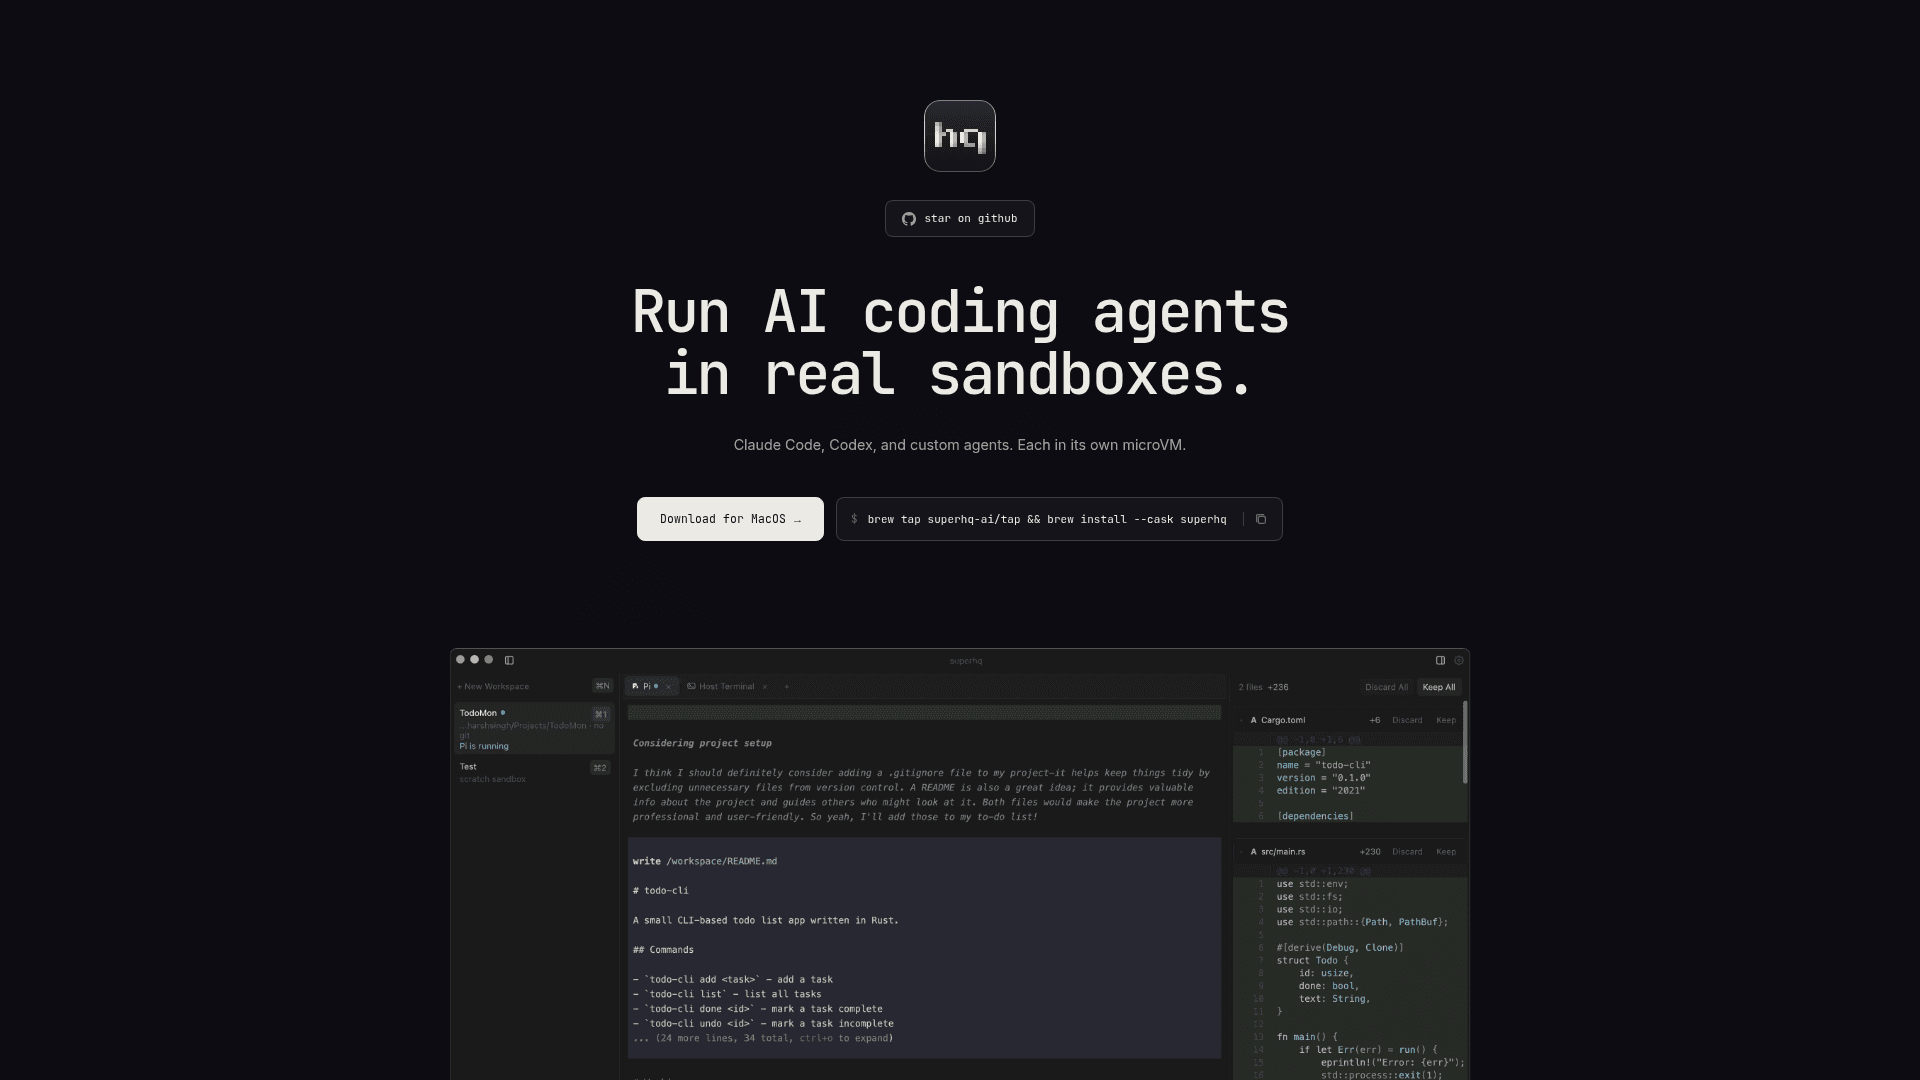Close the Pi tab
Viewport: 1920px width, 1080px height.
[669, 687]
